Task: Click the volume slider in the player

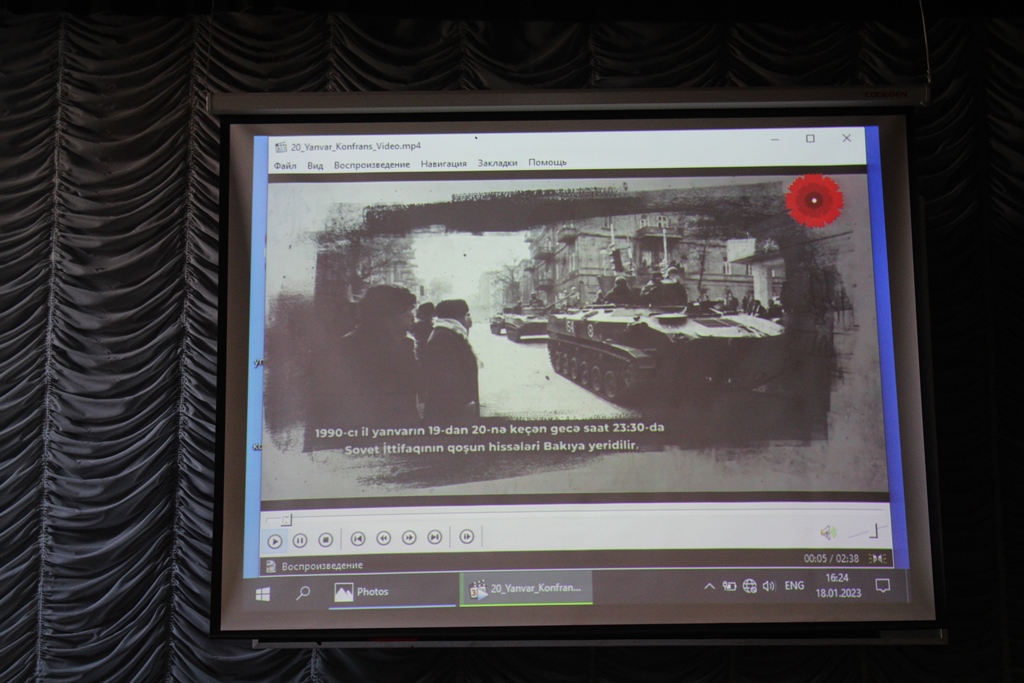Action: click(x=864, y=531)
